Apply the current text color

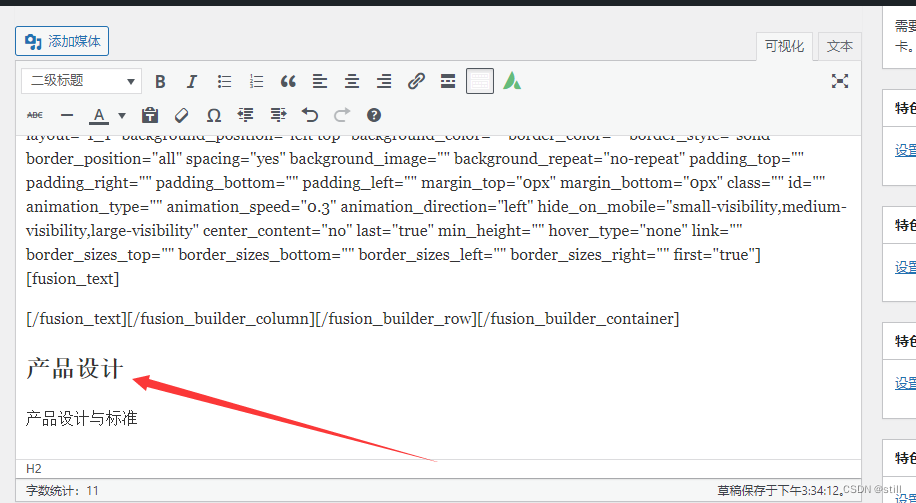pos(99,115)
